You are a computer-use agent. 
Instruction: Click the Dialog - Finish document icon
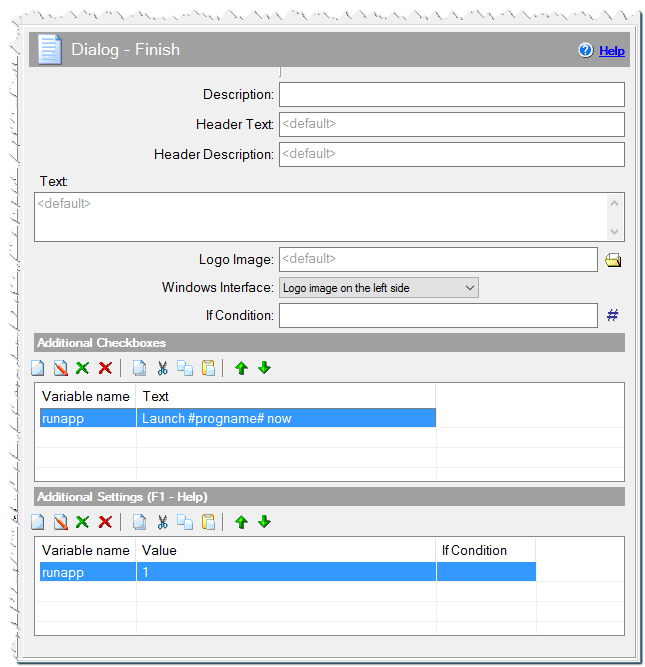pyautogui.click(x=50, y=50)
